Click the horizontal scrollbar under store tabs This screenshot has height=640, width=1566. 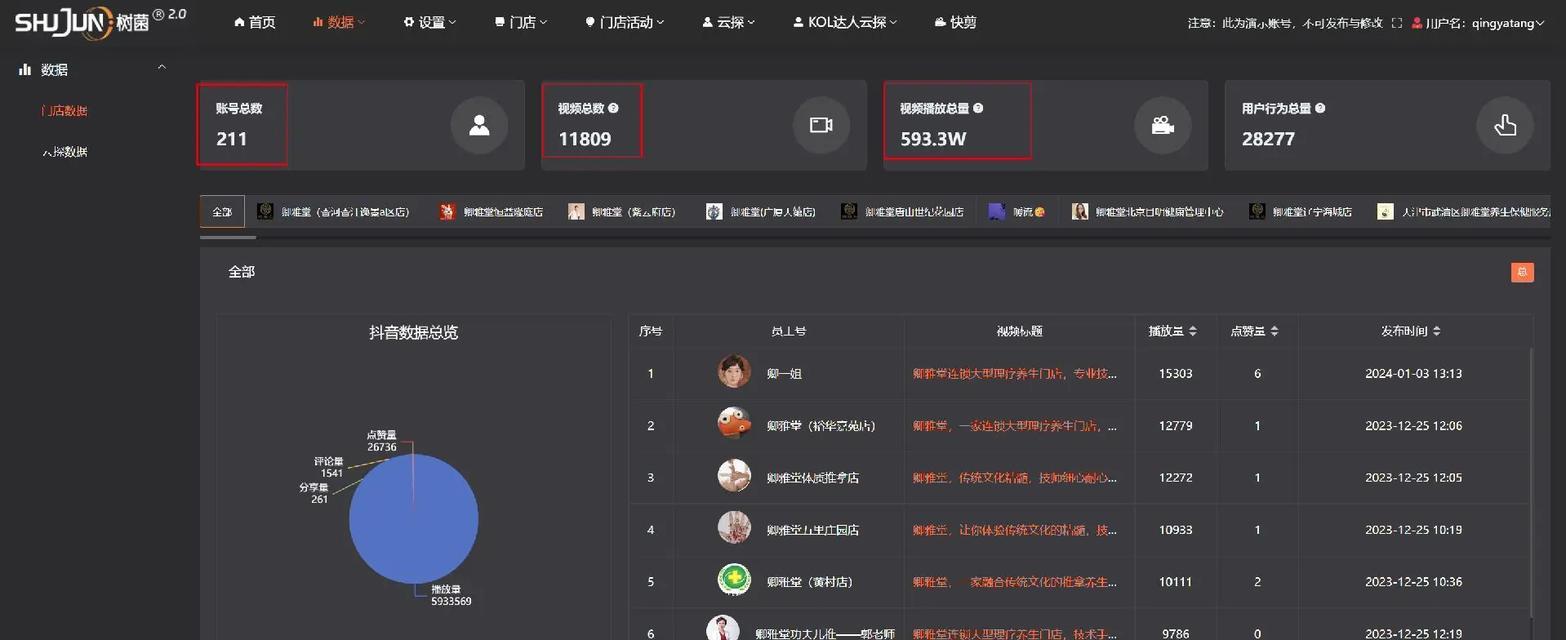coord(228,237)
